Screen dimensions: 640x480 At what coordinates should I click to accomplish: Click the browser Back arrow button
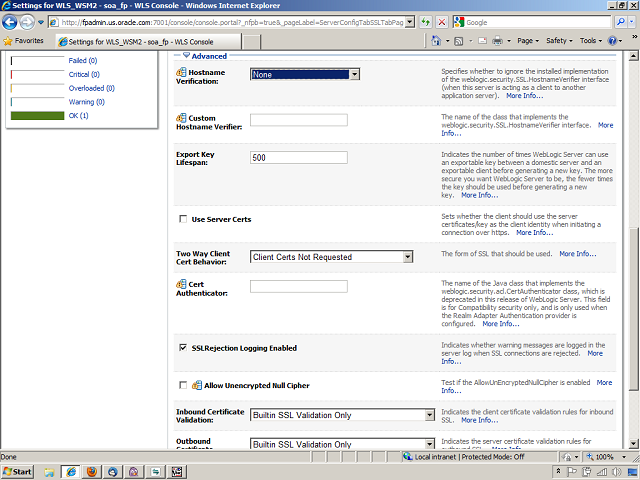click(x=10, y=22)
